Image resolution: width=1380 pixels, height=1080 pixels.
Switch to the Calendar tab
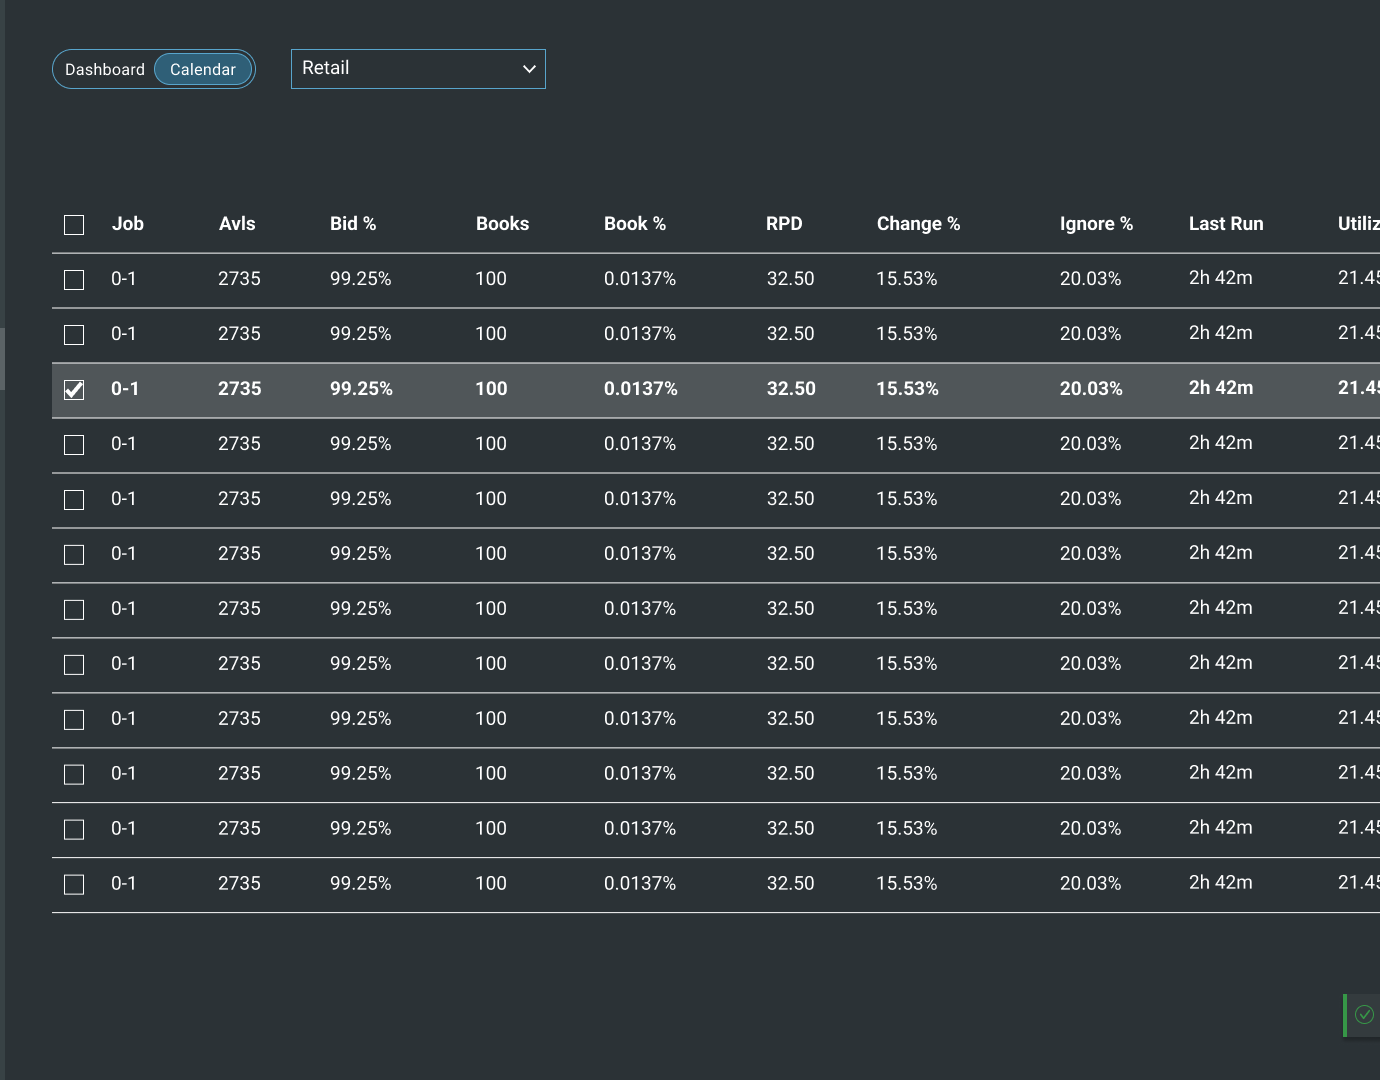(x=203, y=70)
